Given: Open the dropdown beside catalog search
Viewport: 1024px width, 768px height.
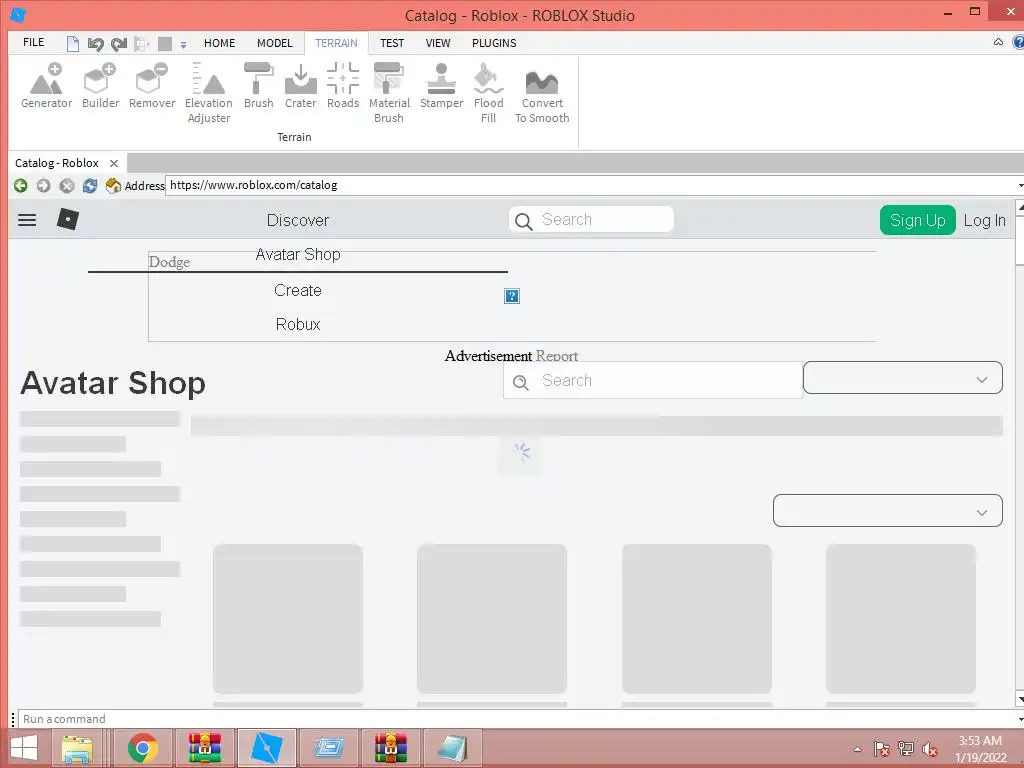Looking at the screenshot, I should click(x=903, y=378).
